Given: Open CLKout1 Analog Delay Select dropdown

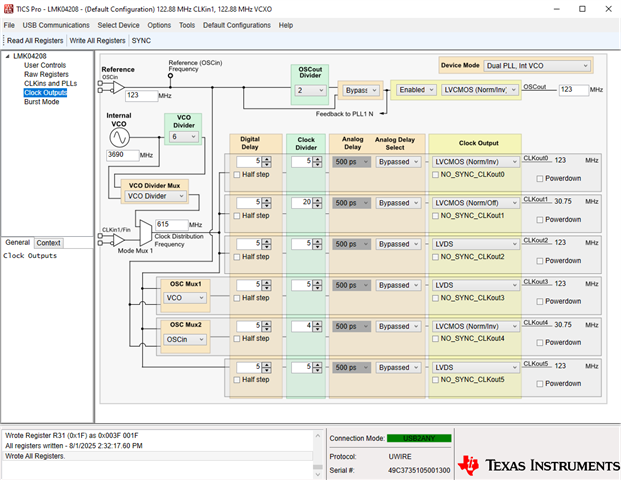Looking at the screenshot, I should point(398,203).
